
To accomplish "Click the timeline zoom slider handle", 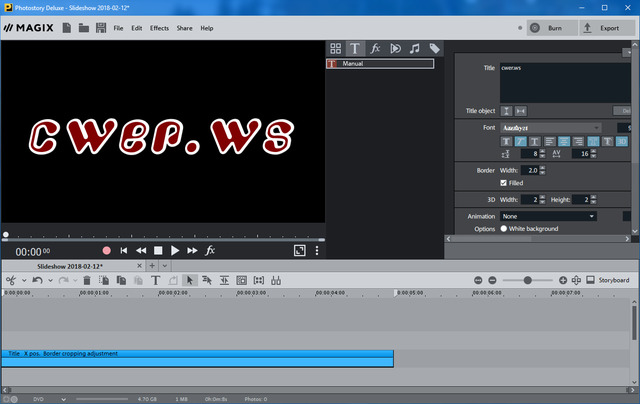I will pos(528,281).
